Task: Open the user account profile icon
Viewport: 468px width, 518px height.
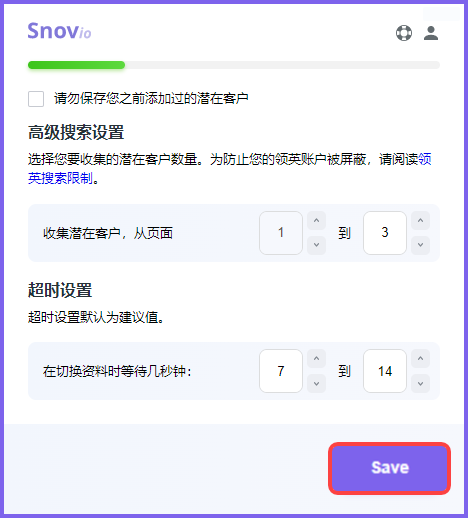Action: [x=431, y=33]
